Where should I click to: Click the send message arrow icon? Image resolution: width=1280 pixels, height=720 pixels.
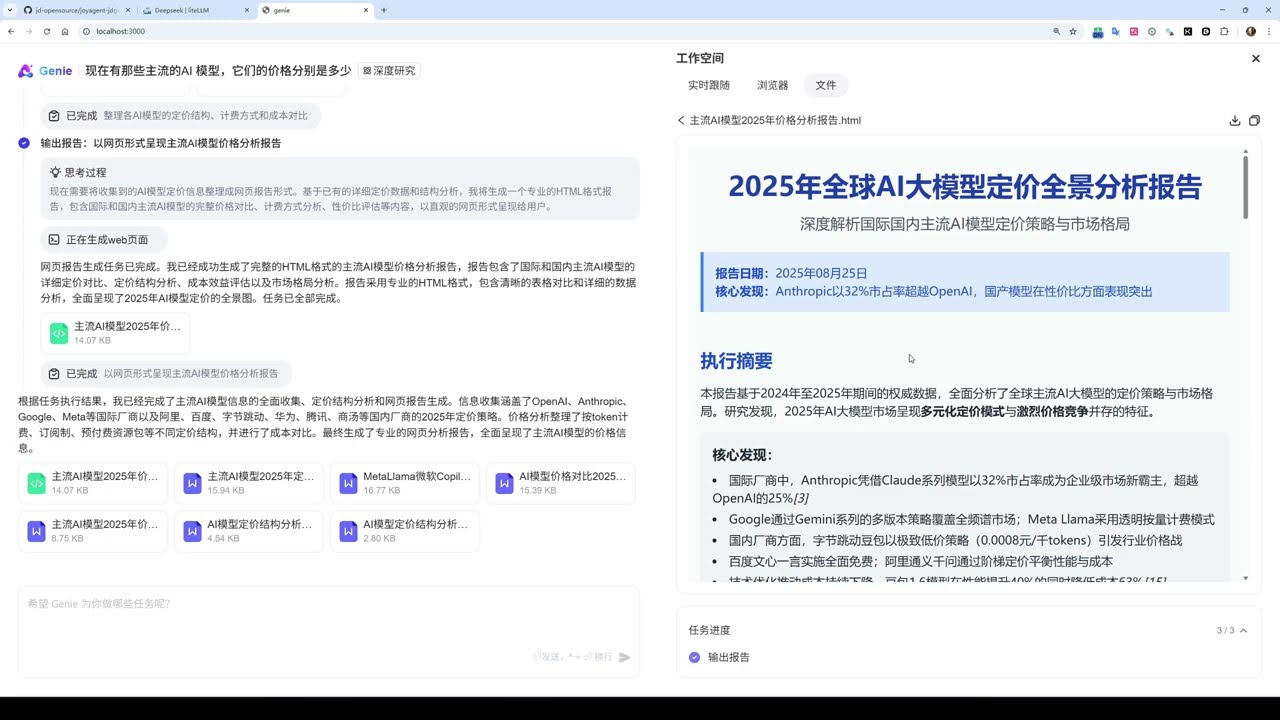(625, 657)
